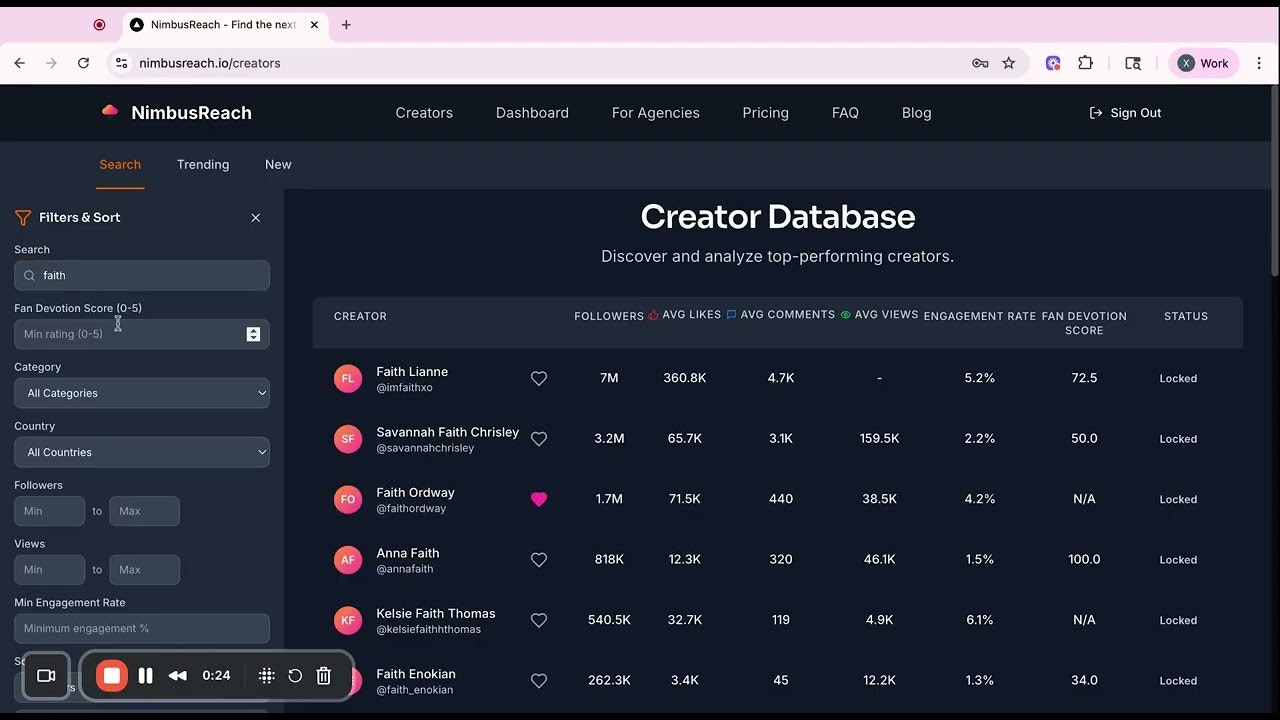
Task: Bookmark this page with the star icon
Action: [x=1009, y=63]
